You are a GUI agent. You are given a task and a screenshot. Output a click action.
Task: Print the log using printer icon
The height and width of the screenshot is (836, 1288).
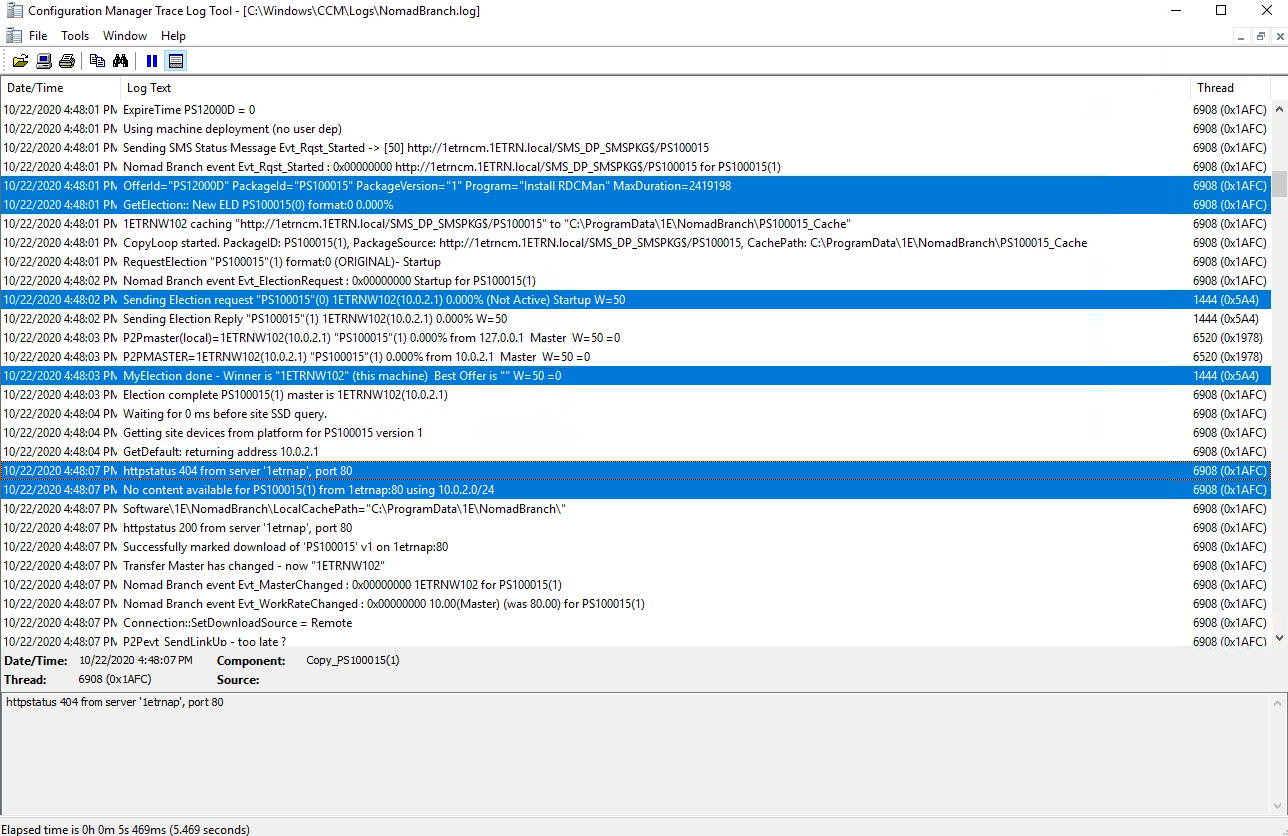point(67,61)
